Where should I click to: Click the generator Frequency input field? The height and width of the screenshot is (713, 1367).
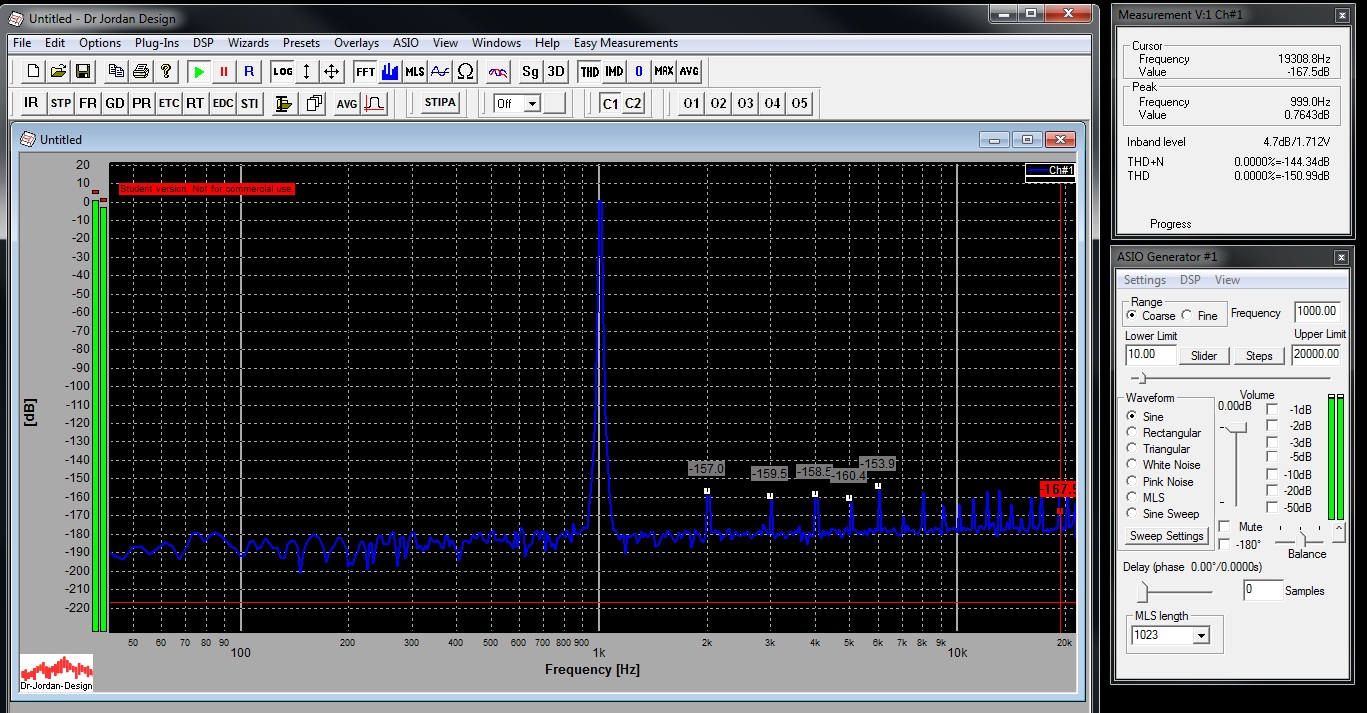(1317, 311)
